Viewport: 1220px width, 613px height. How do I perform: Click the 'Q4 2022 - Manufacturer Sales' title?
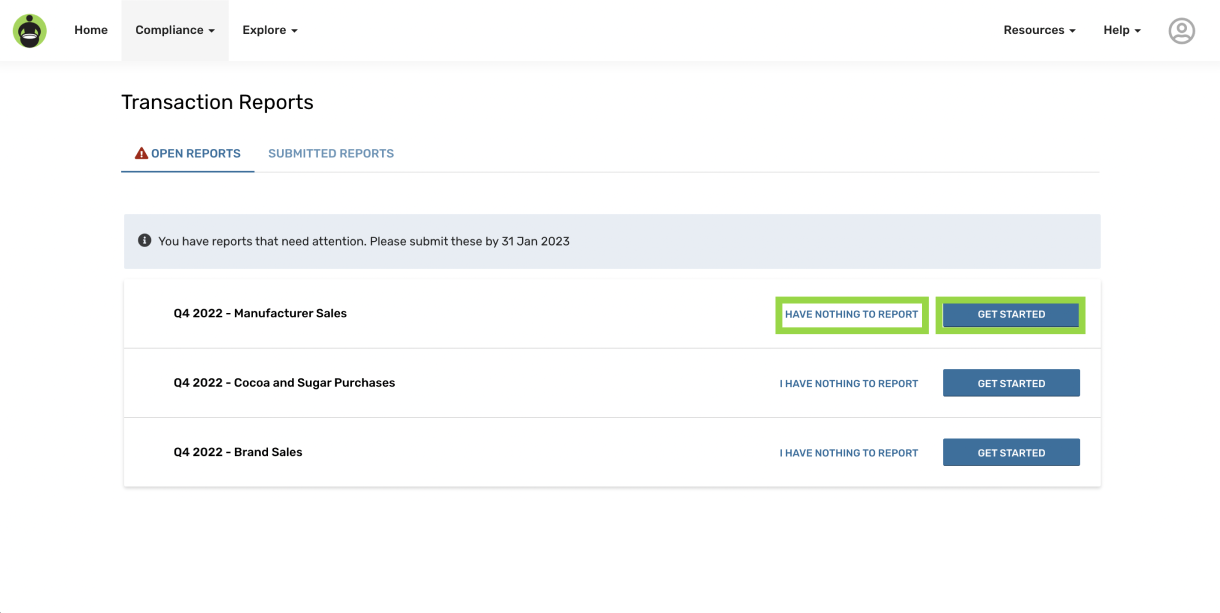[x=260, y=313]
